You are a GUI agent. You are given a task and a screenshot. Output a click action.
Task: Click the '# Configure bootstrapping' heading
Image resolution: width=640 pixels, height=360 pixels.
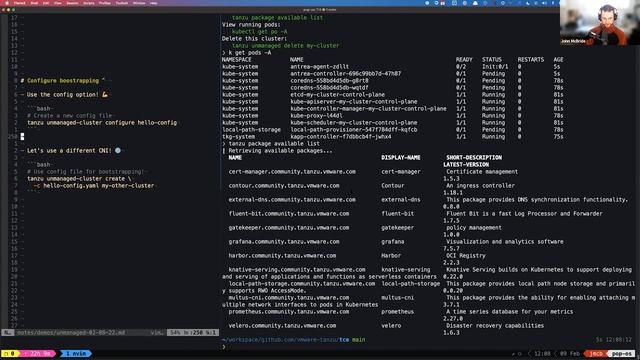[60, 81]
